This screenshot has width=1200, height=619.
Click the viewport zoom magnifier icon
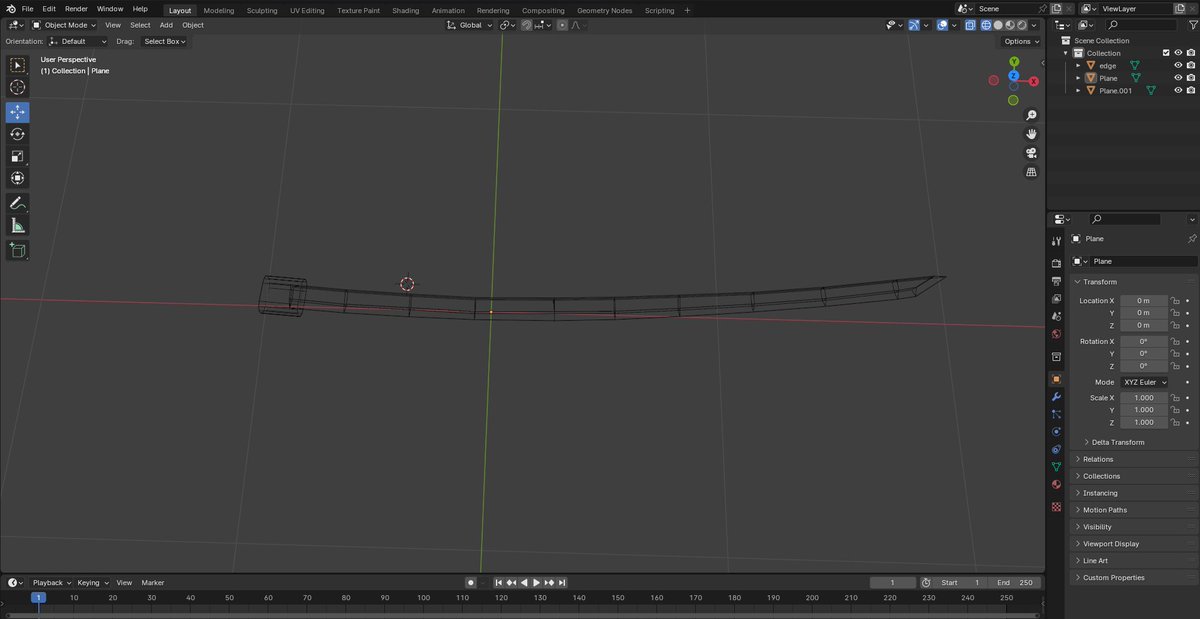click(x=1031, y=115)
